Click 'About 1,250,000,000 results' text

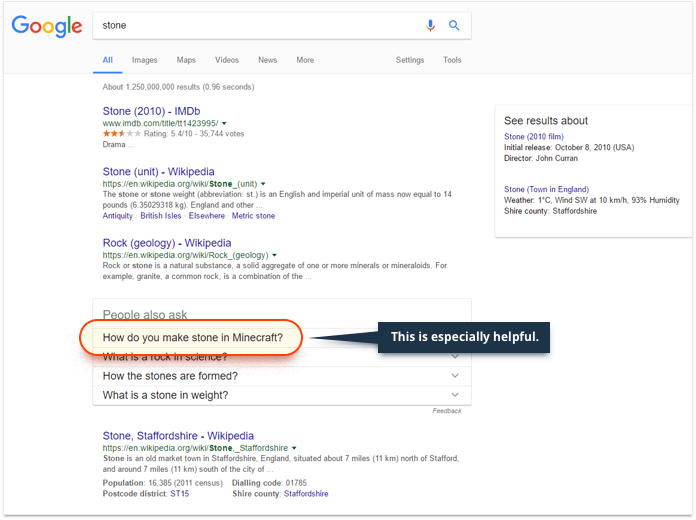[x=178, y=87]
